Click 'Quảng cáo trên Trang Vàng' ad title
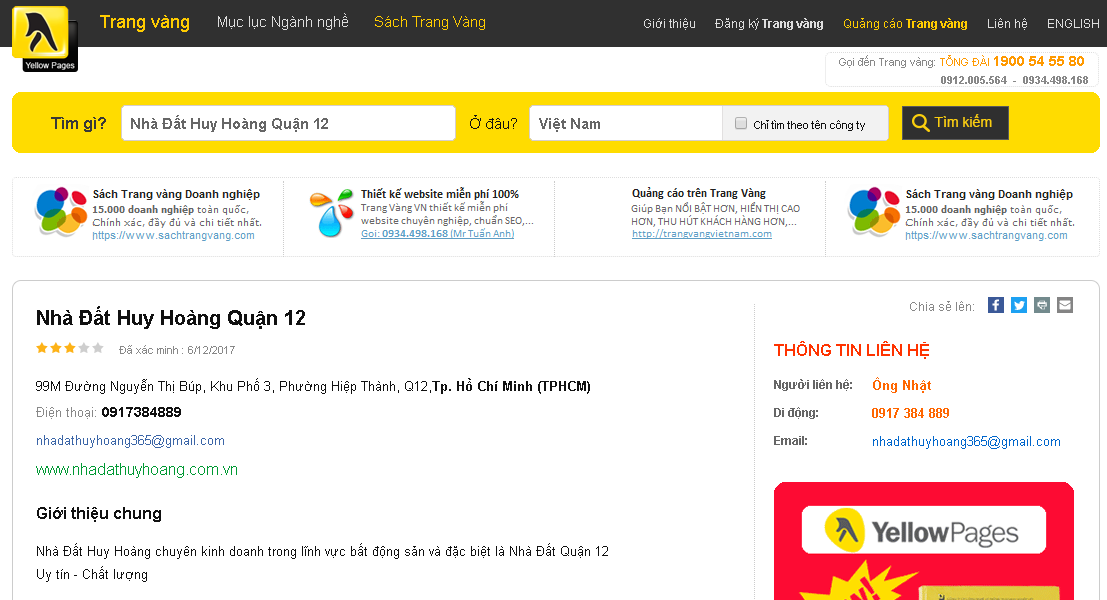 tap(699, 193)
